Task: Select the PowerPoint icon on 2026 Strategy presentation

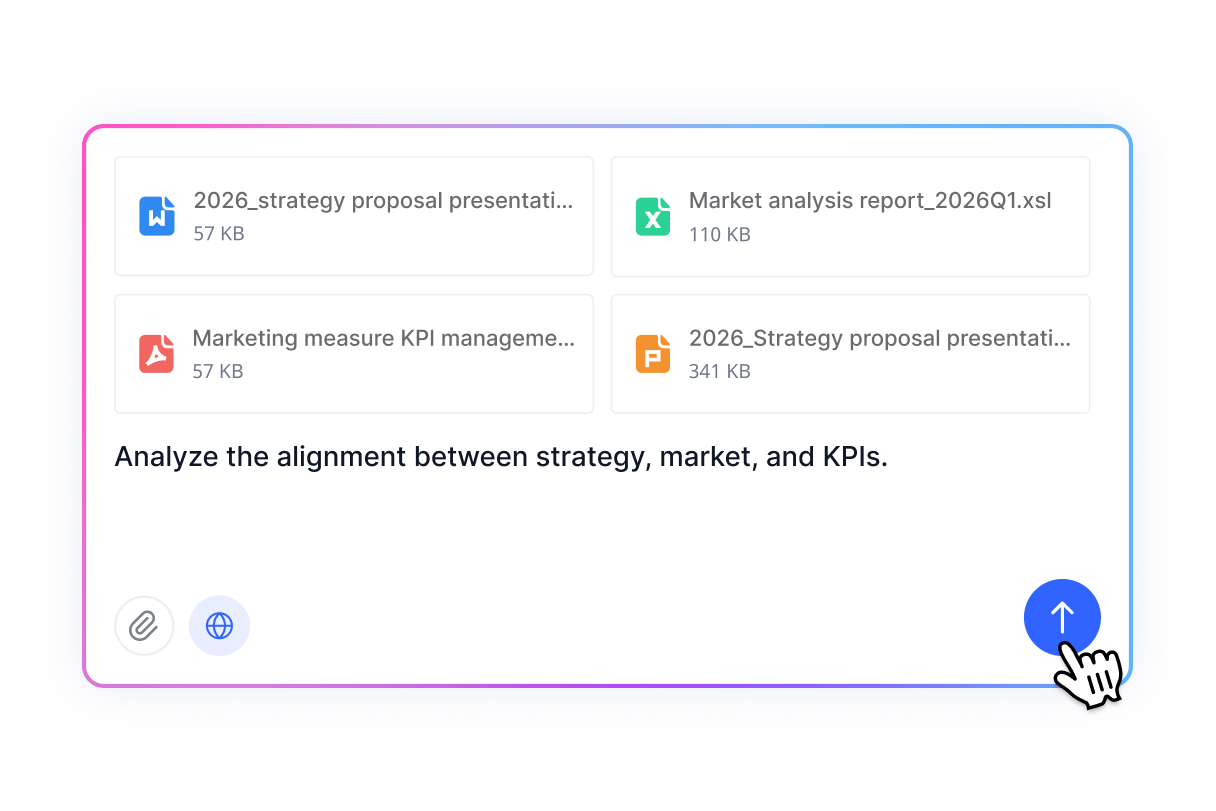Action: click(x=652, y=353)
